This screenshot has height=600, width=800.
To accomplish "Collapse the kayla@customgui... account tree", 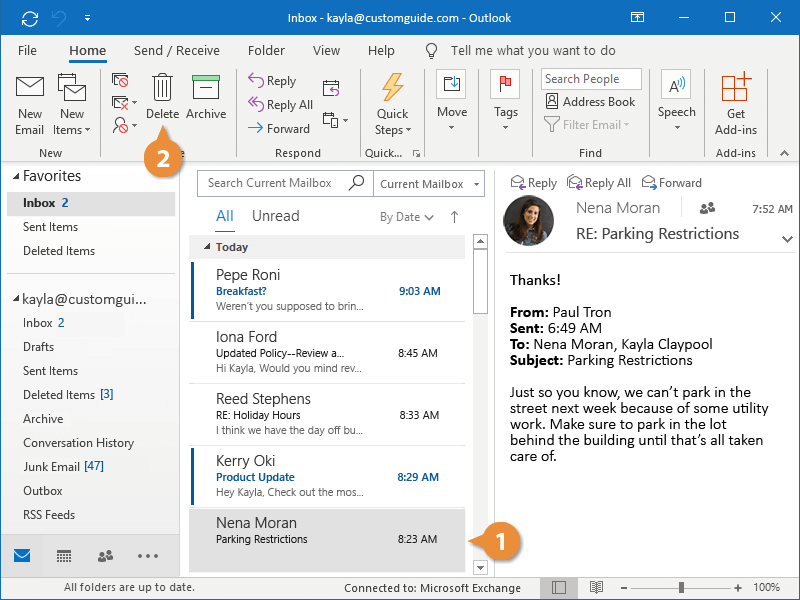I will (x=16, y=298).
